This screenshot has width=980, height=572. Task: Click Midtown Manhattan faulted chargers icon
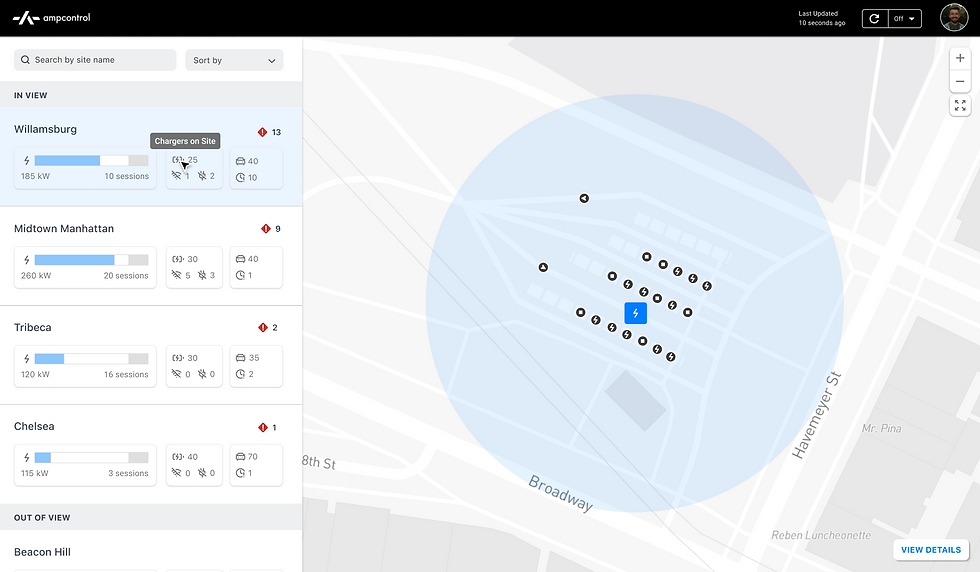[202, 275]
